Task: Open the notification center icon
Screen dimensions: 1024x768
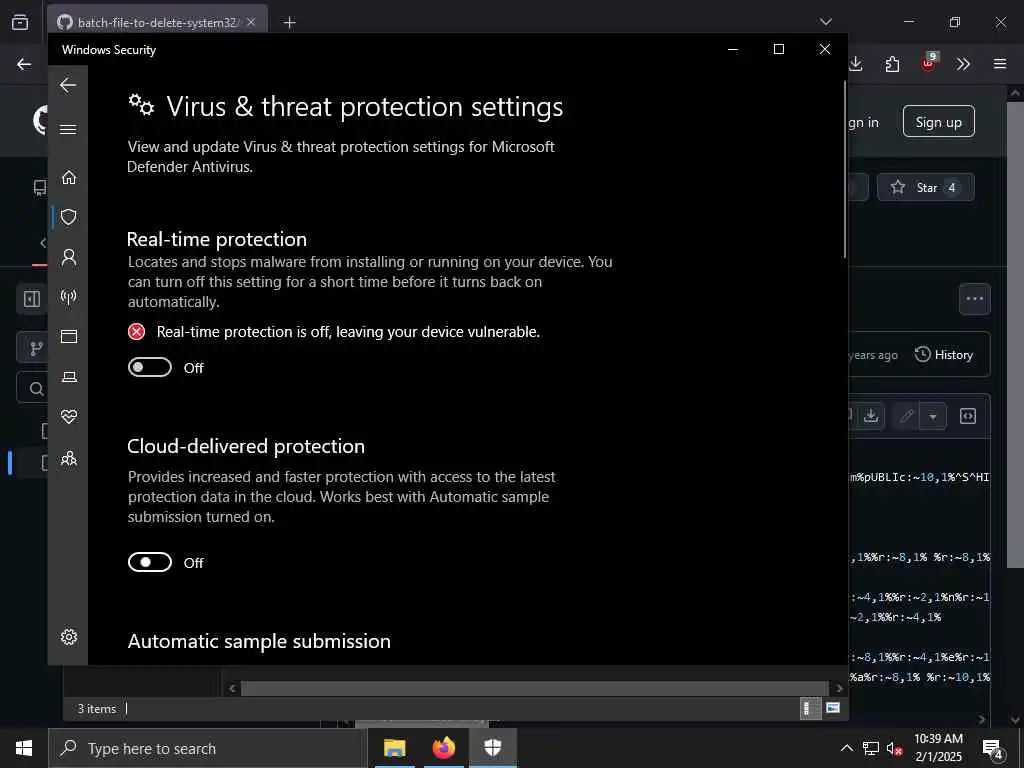Action: [992, 749]
